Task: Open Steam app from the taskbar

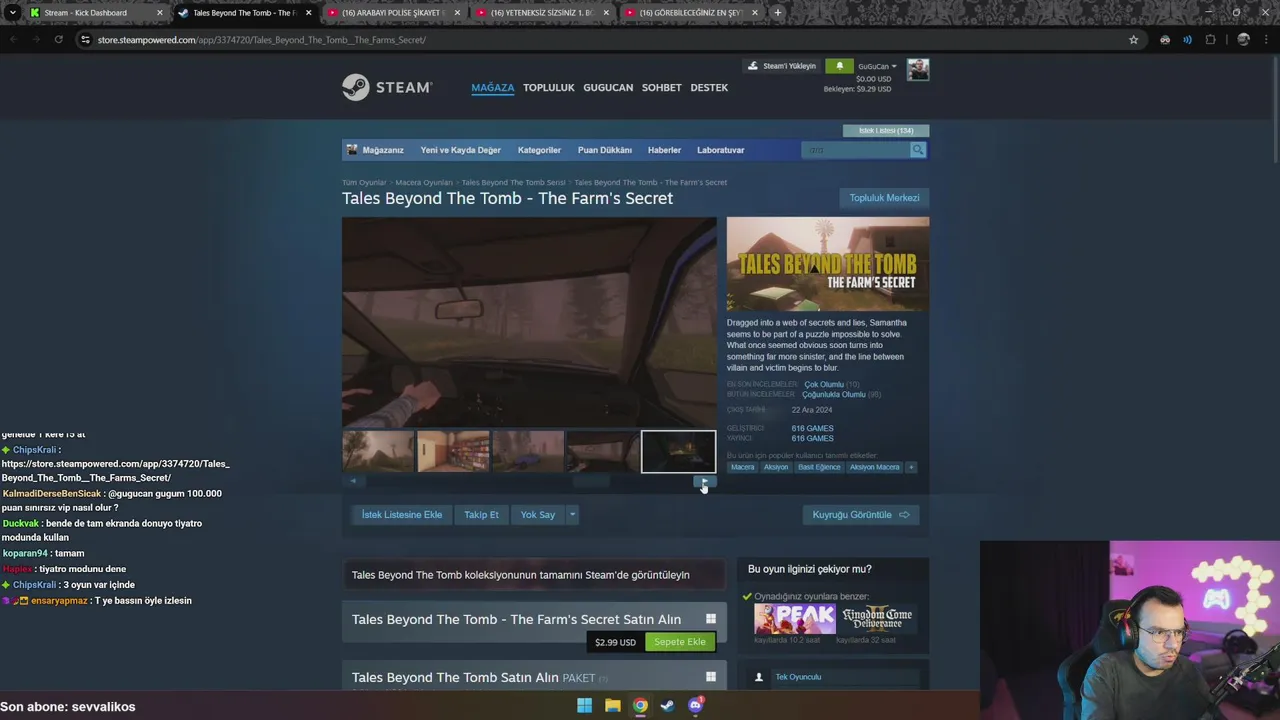Action: click(667, 705)
